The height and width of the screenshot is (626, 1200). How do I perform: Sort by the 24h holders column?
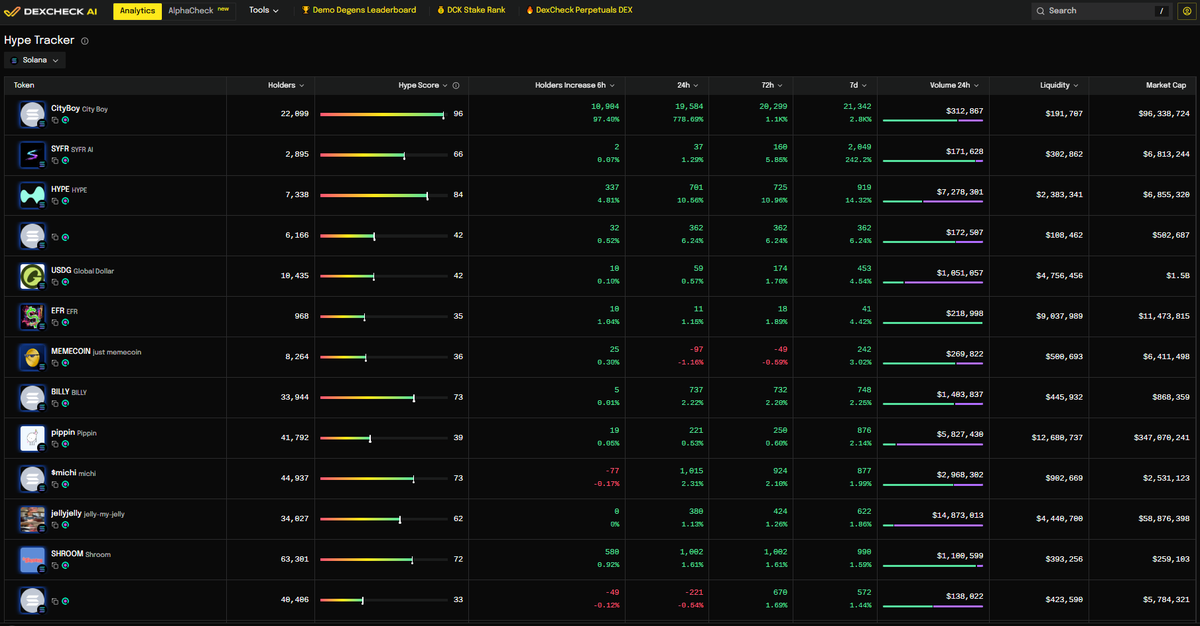coord(687,86)
